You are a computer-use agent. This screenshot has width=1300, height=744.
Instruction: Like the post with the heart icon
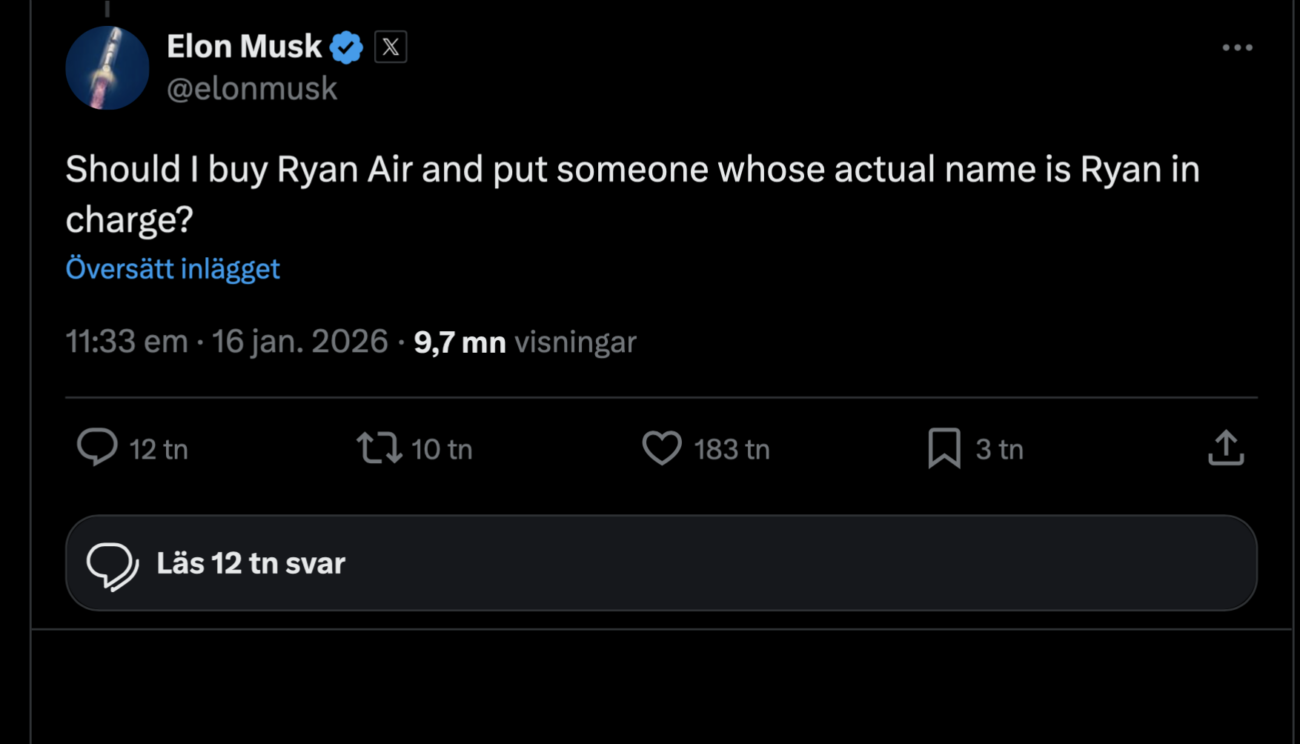click(x=661, y=448)
